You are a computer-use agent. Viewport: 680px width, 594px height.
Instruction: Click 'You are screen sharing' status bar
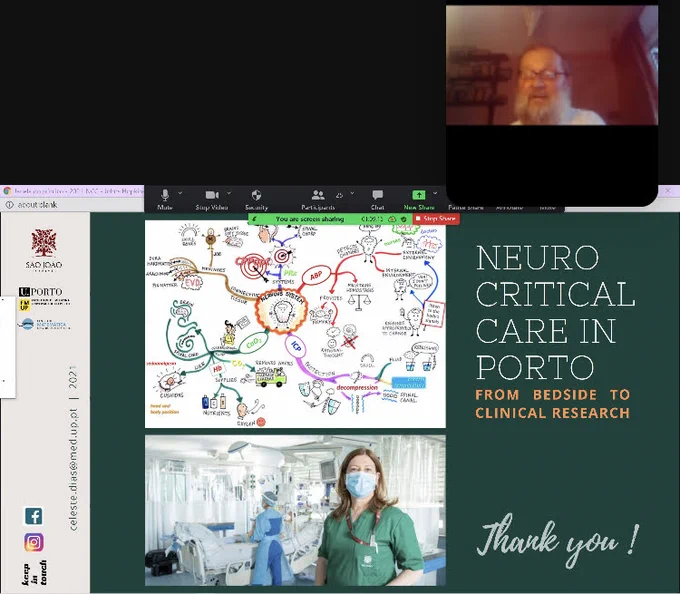pos(310,219)
